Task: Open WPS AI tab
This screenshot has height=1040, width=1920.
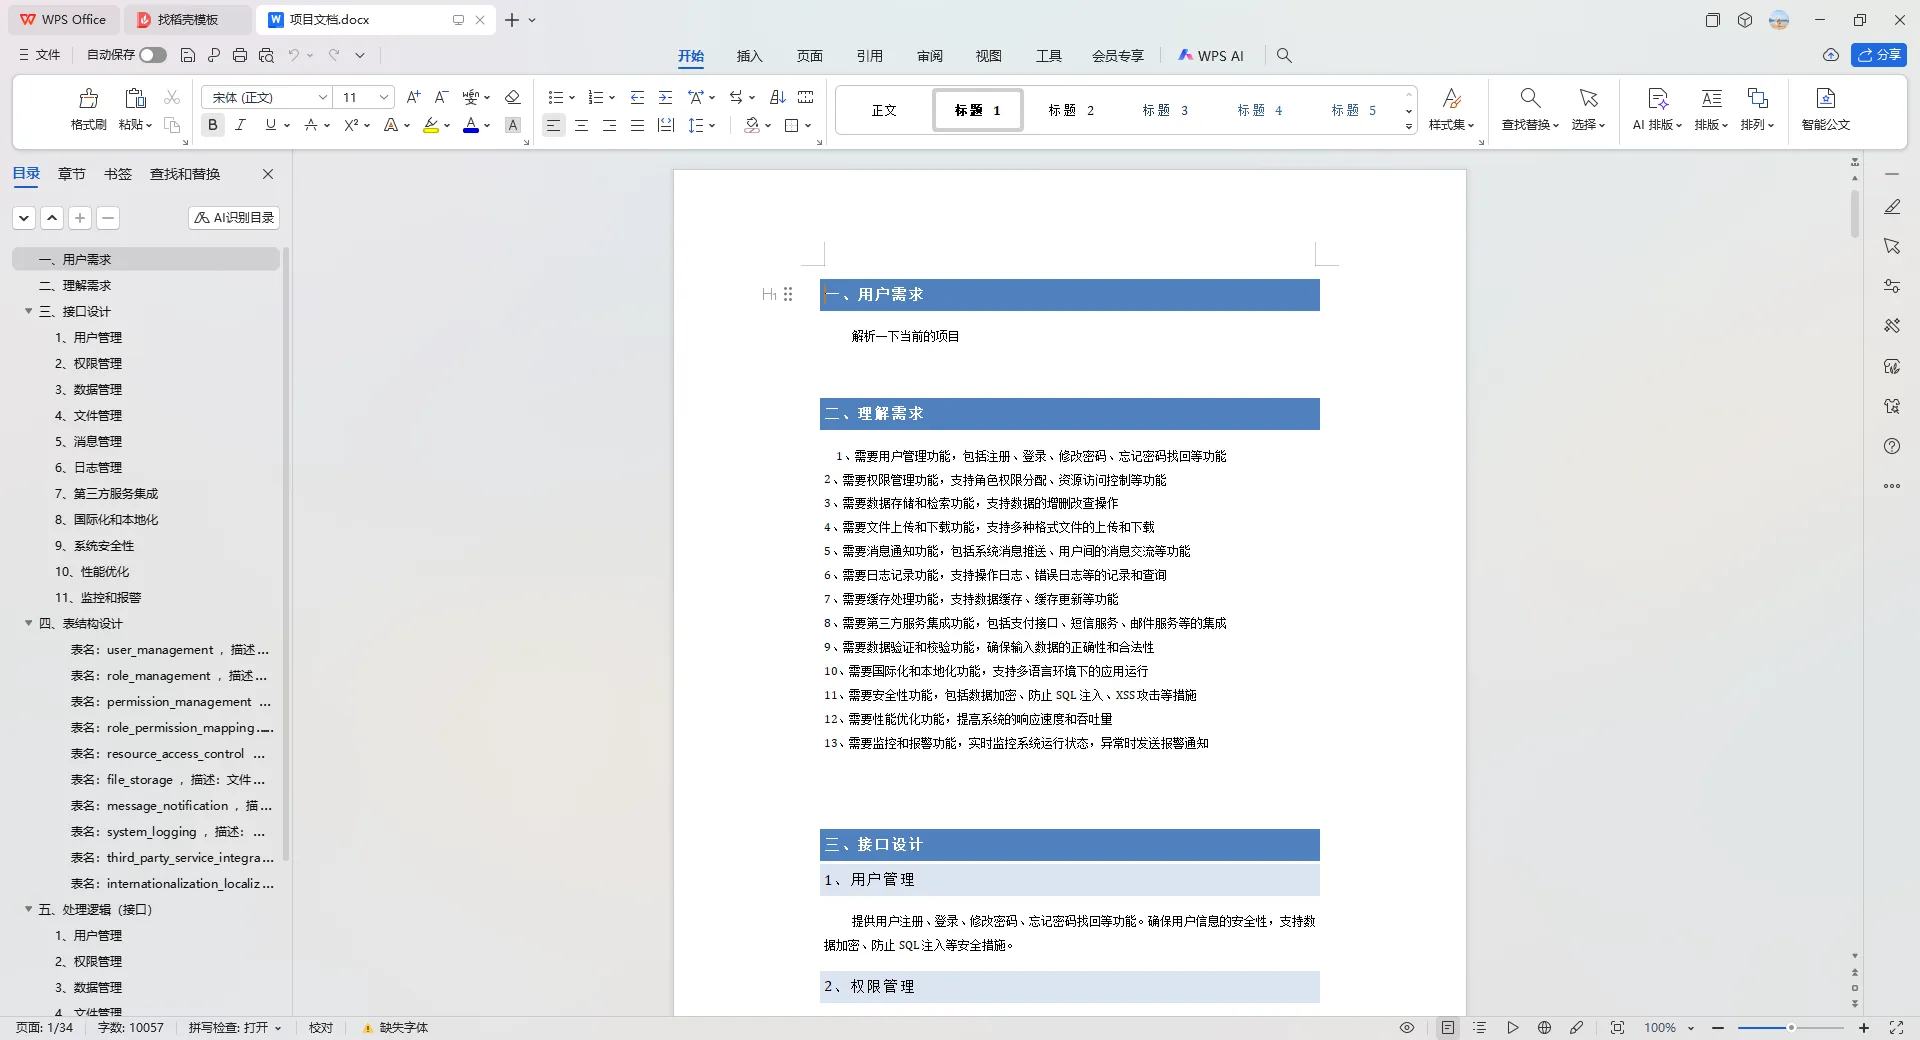Action: (1211, 56)
